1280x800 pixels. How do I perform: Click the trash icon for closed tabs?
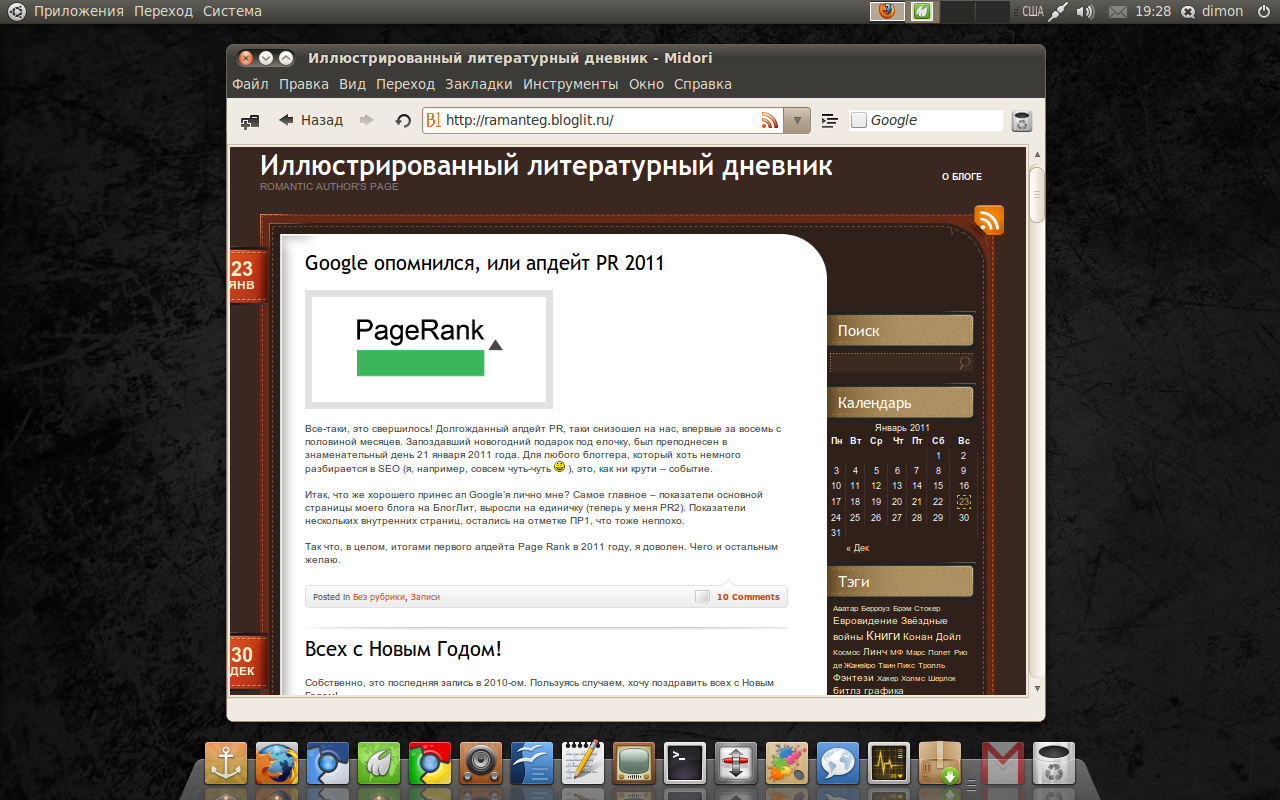(x=1021, y=121)
